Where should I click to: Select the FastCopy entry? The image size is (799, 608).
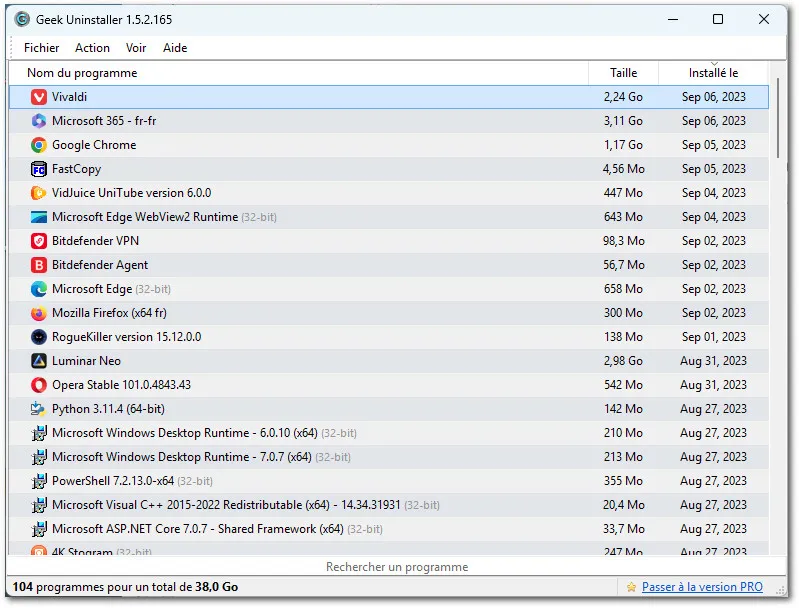tap(76, 169)
